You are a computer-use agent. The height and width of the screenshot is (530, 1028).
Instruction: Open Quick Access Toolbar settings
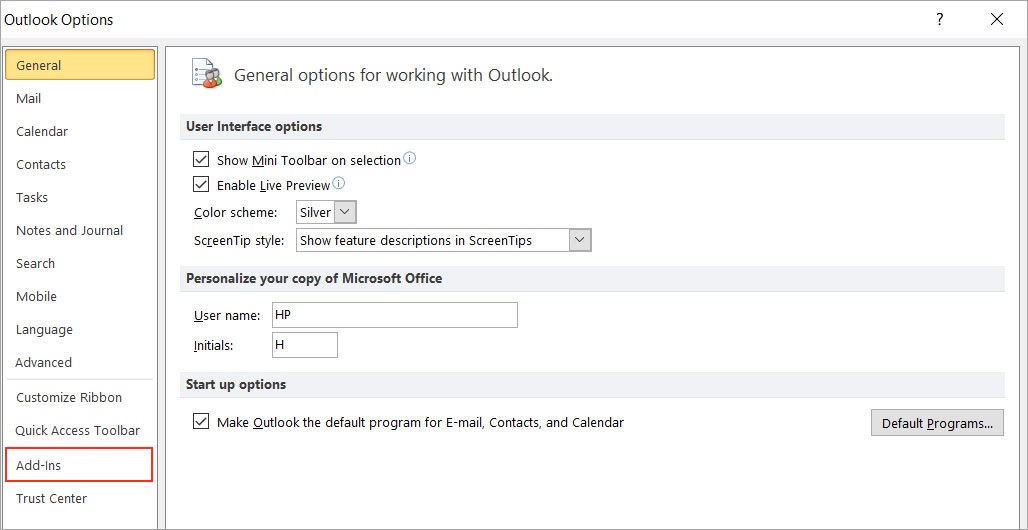click(x=78, y=430)
